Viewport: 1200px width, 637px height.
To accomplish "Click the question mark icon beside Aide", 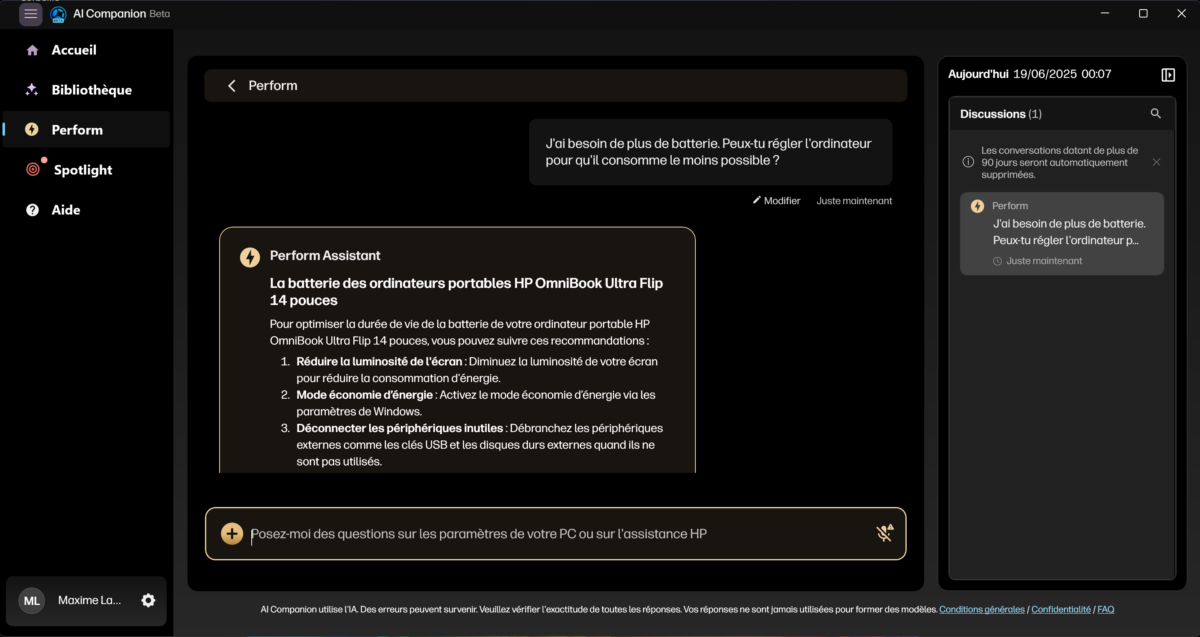I will (x=32, y=210).
